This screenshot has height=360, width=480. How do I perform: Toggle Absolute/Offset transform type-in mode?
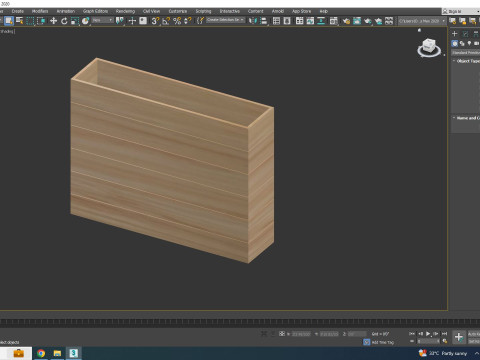282,334
